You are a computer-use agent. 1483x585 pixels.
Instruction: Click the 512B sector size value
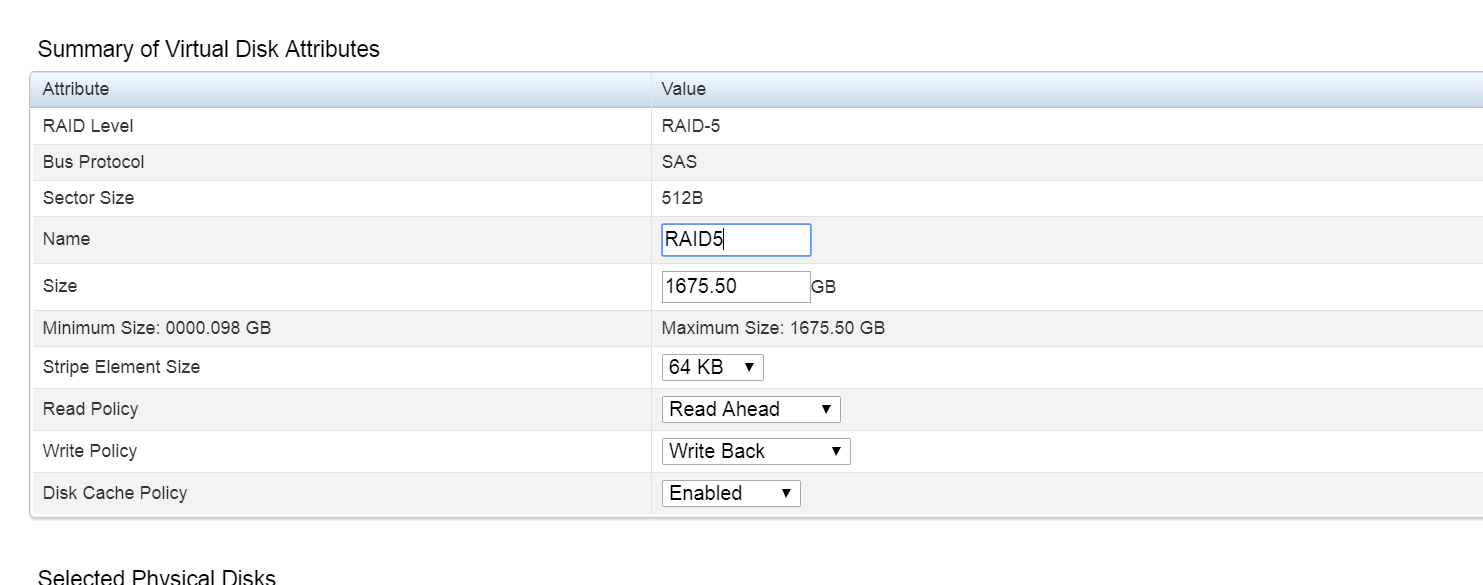682,198
